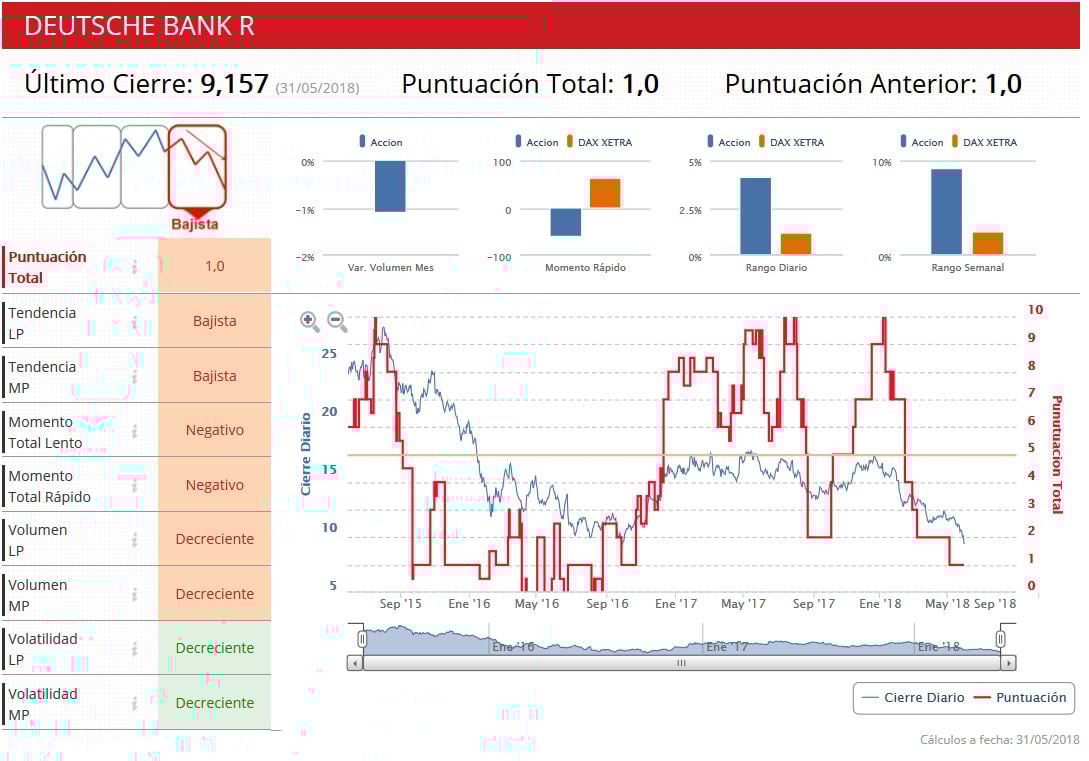1089x761 pixels.
Task: Click blue Accion bar in Rango Diario
Action: (756, 216)
